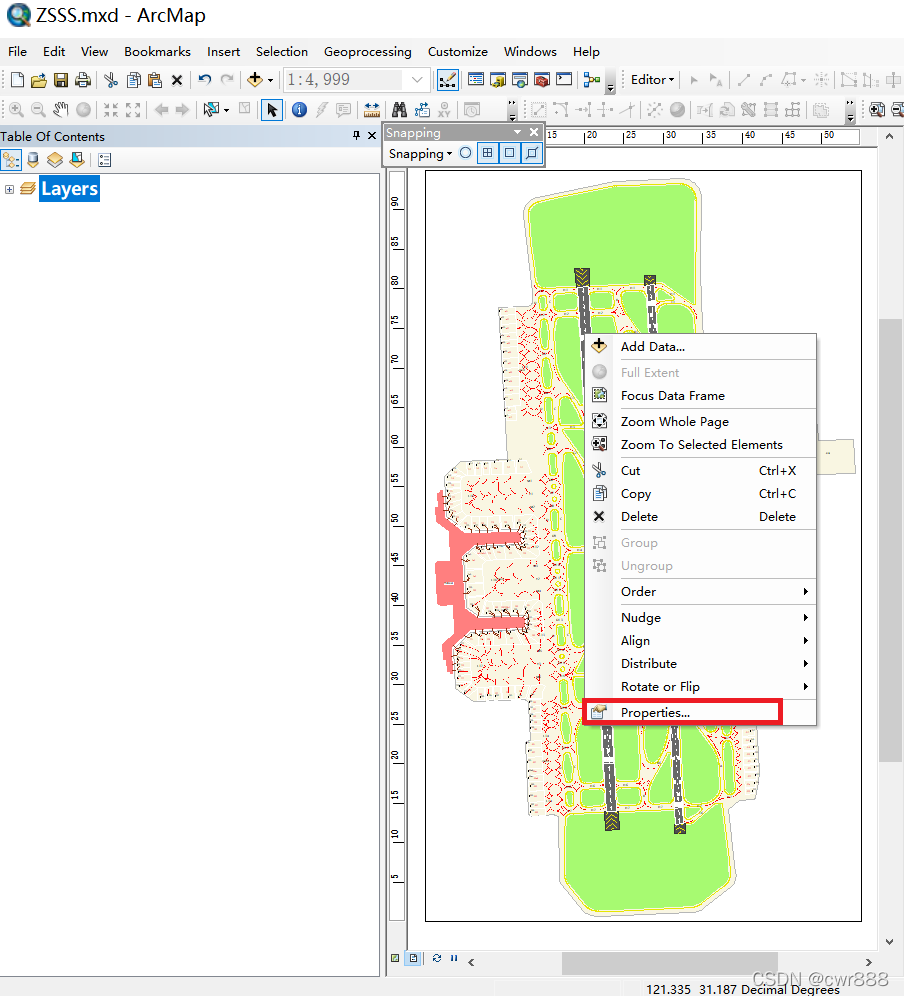Expand the Layers tree node
The width and height of the screenshot is (904, 996).
point(10,189)
